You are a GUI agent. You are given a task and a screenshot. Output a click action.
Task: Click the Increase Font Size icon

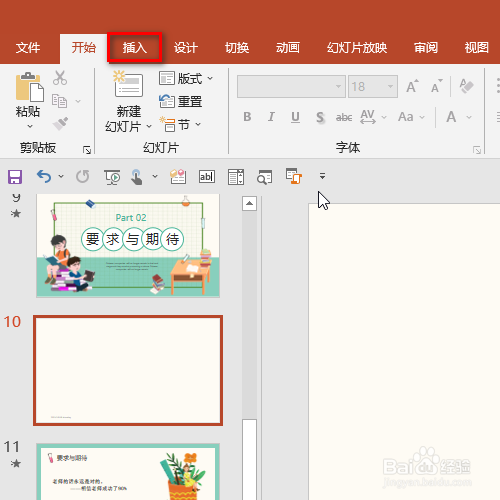click(412, 86)
